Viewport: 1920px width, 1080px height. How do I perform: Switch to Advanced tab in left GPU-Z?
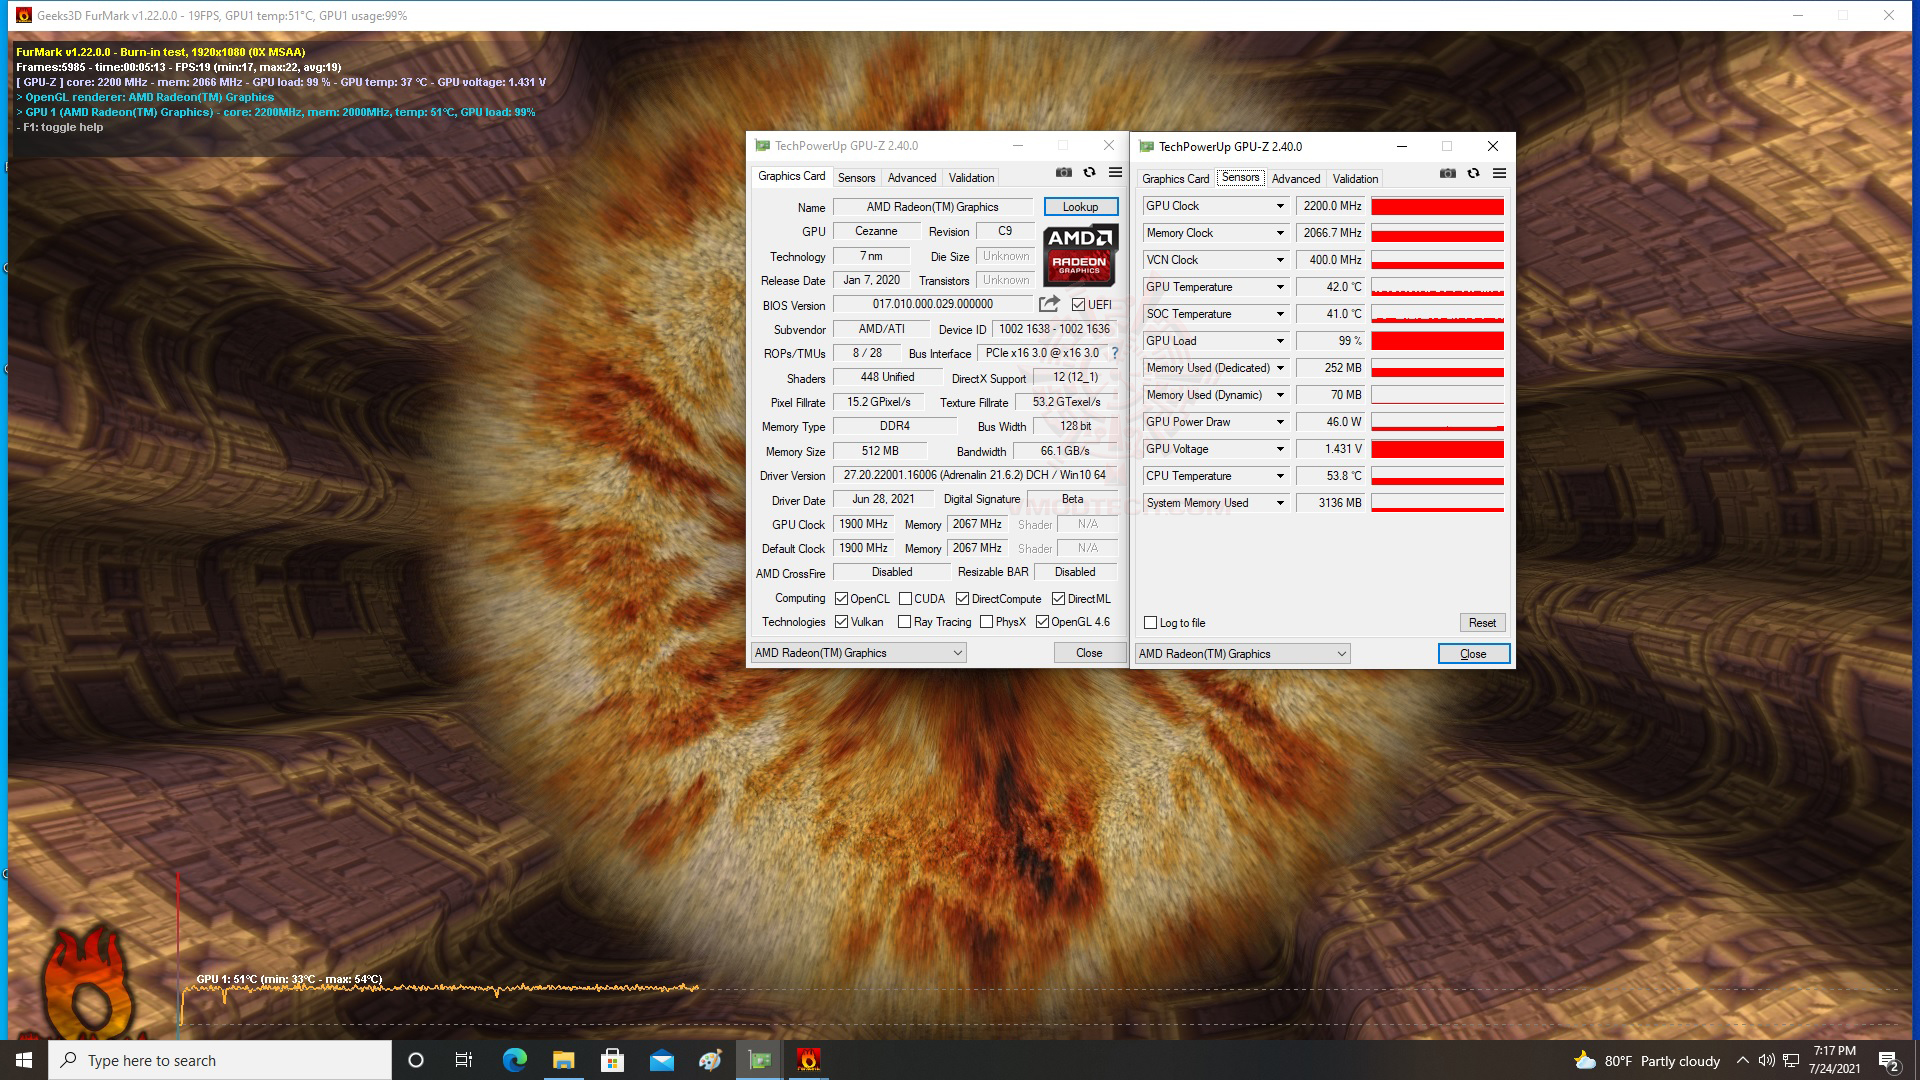coord(912,178)
